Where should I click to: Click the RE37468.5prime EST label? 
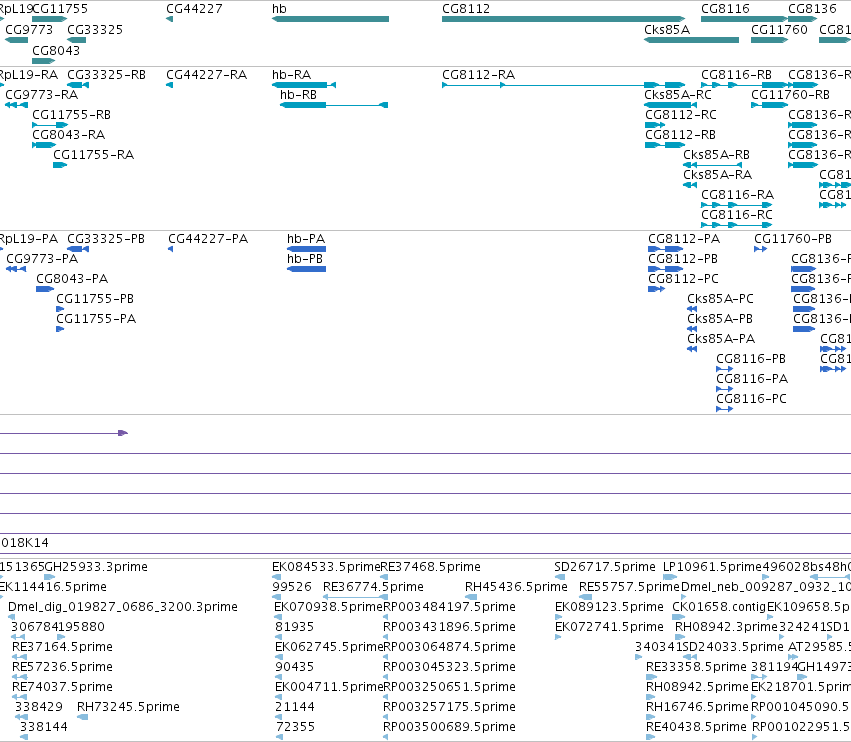click(x=430, y=567)
